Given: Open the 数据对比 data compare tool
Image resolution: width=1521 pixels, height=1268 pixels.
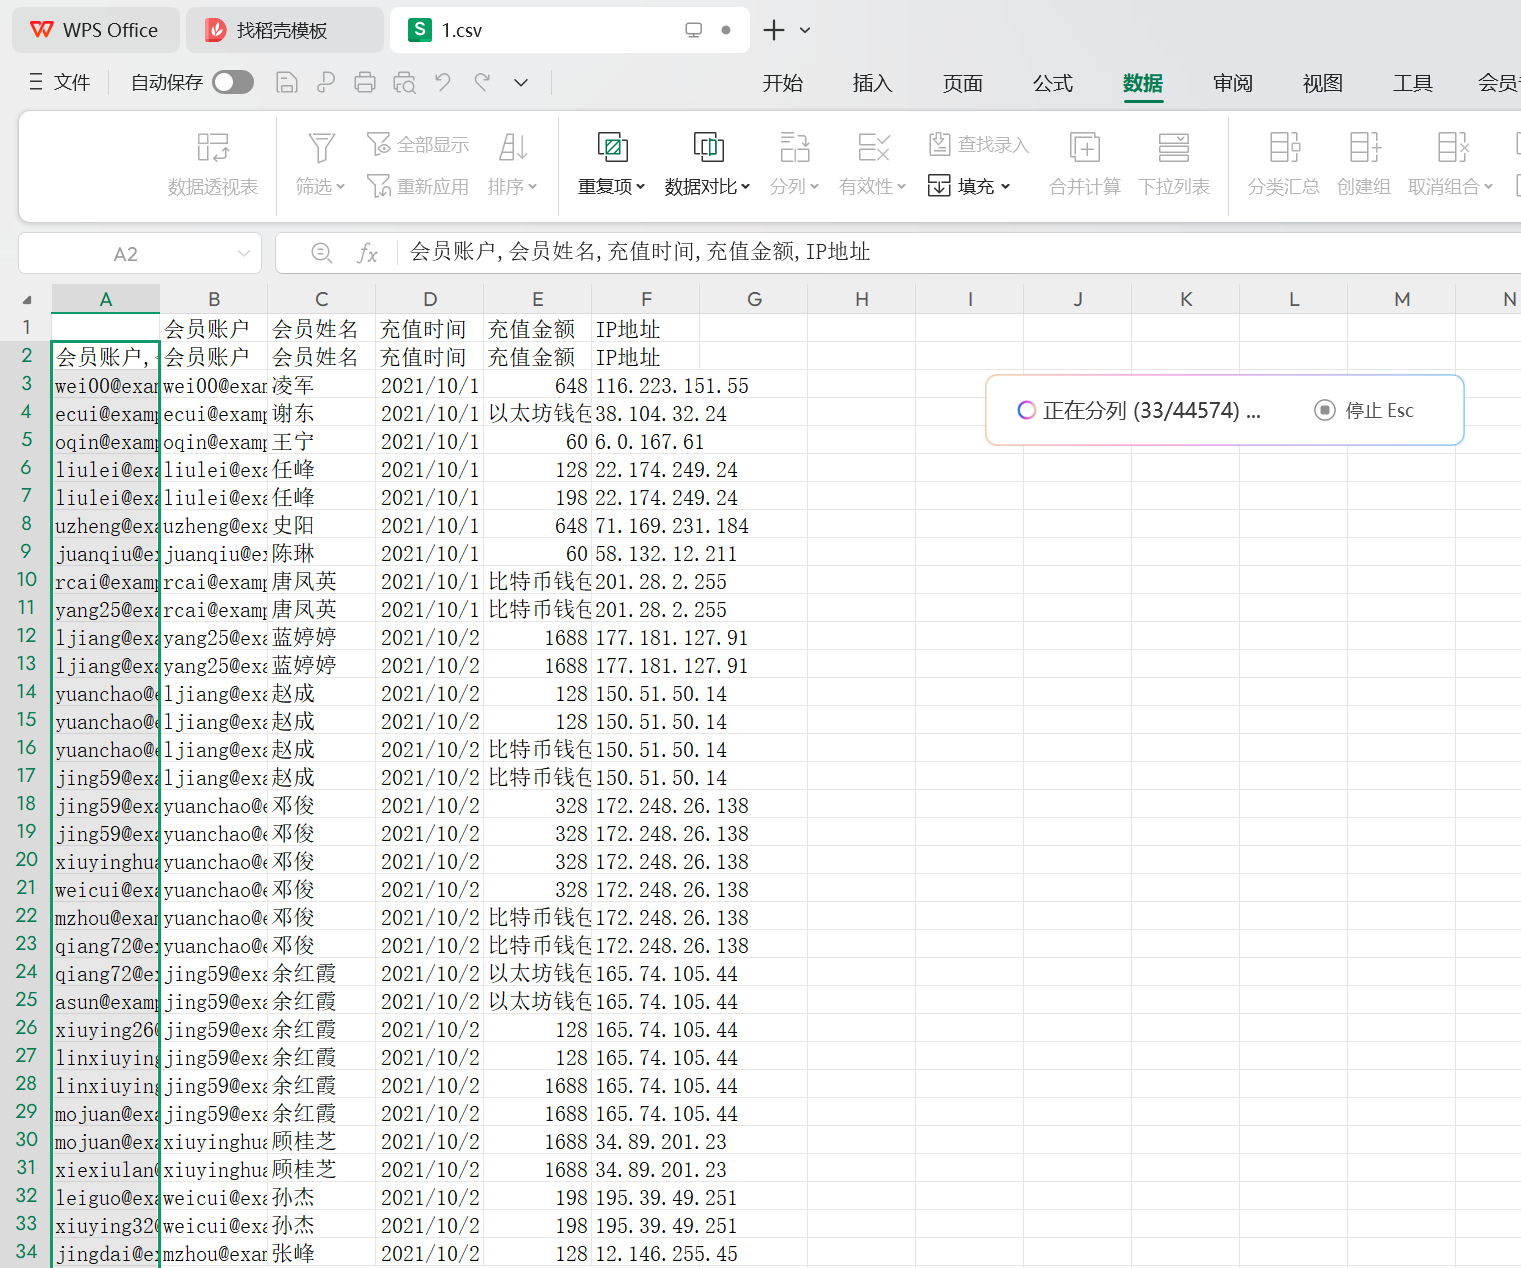Looking at the screenshot, I should point(707,149).
